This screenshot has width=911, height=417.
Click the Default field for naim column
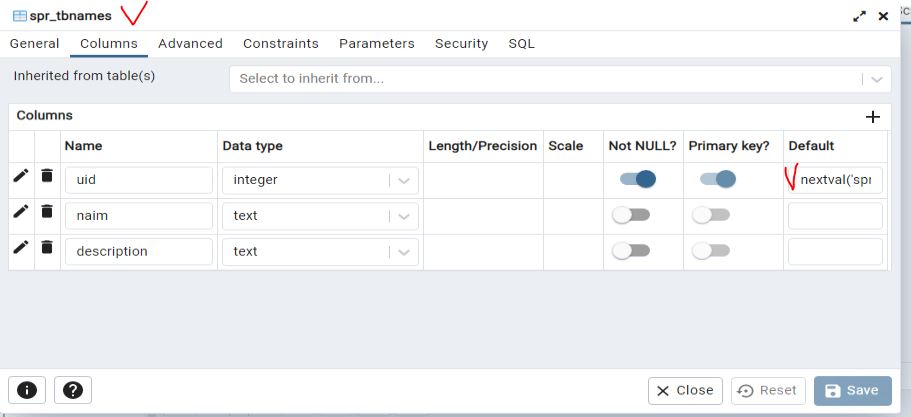(x=835, y=216)
